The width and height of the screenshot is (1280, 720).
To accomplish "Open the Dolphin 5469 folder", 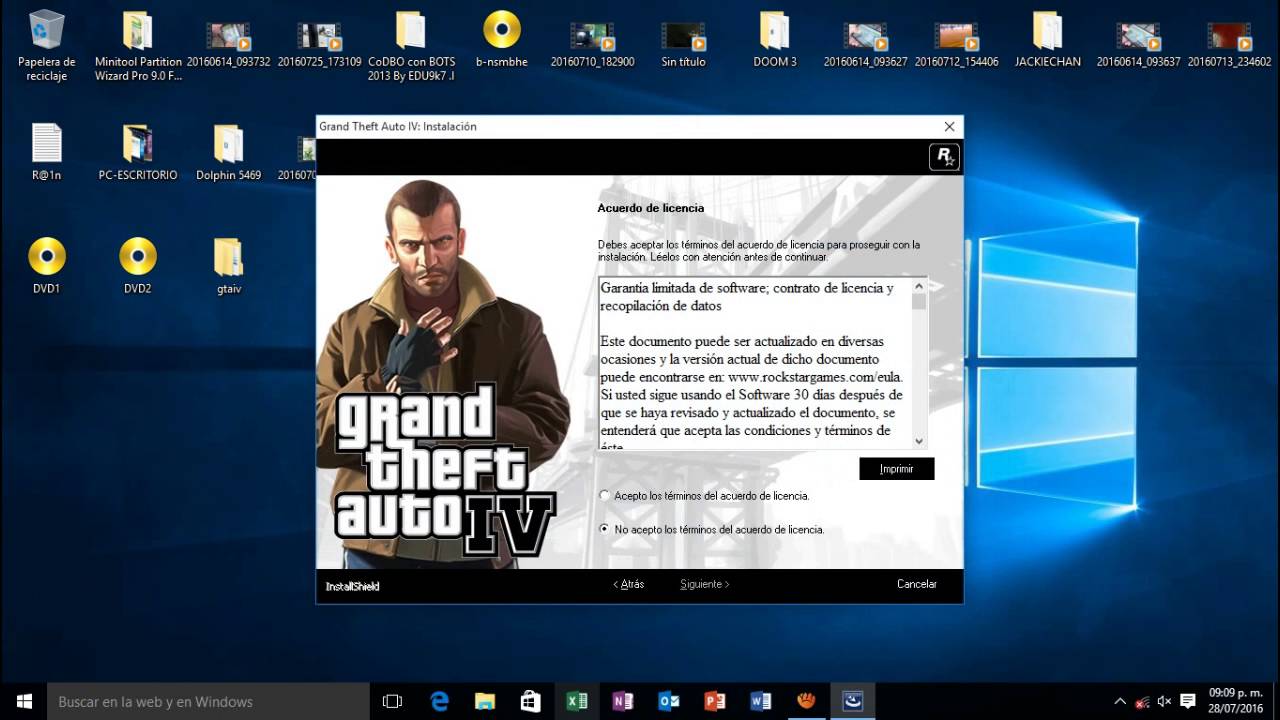I will pos(229,152).
